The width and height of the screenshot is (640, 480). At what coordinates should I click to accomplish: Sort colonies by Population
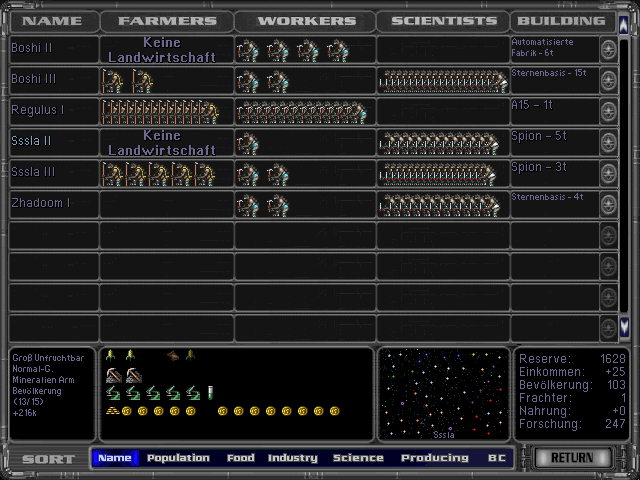[x=178, y=458]
